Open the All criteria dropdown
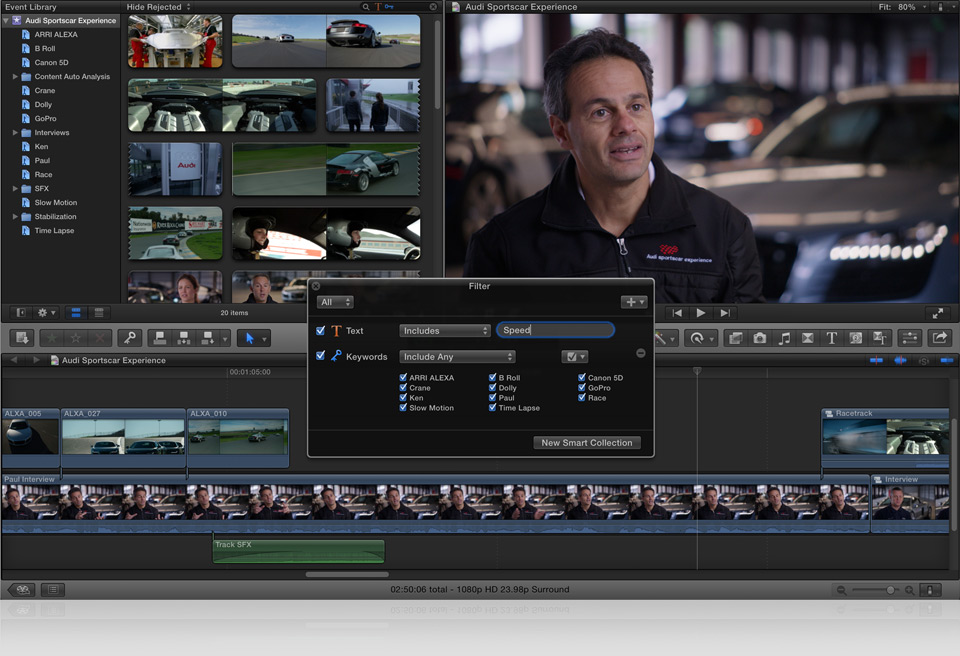The image size is (960, 656). pos(335,302)
